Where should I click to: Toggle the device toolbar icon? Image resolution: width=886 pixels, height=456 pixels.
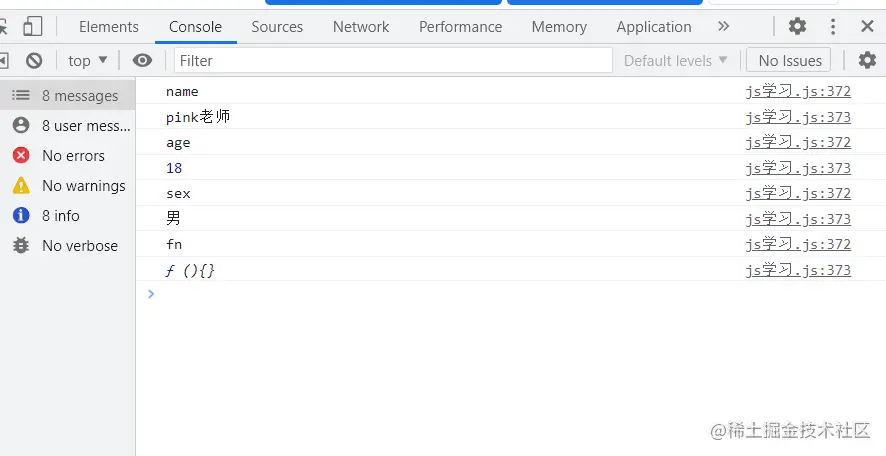click(33, 27)
